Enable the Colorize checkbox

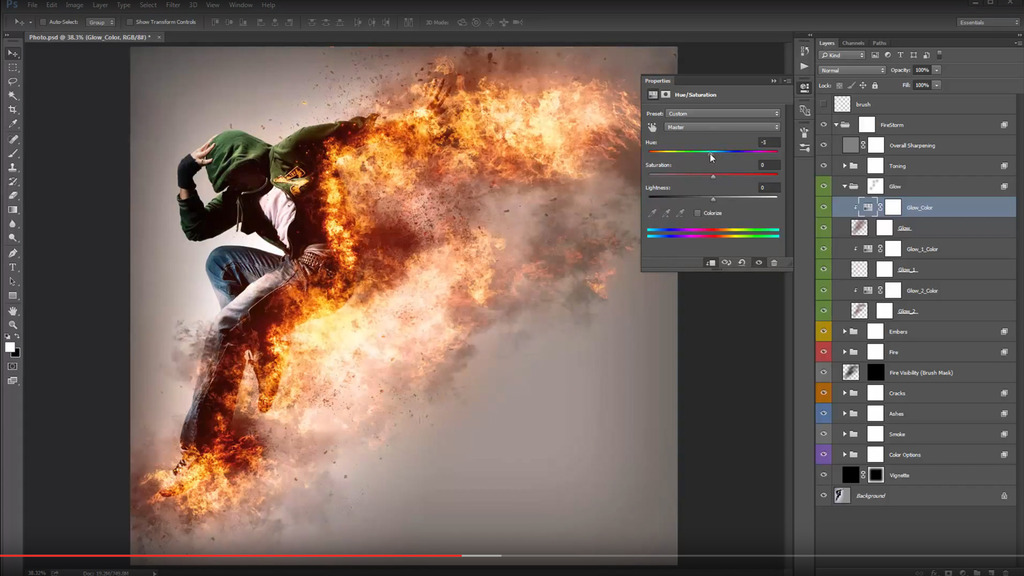[697, 213]
